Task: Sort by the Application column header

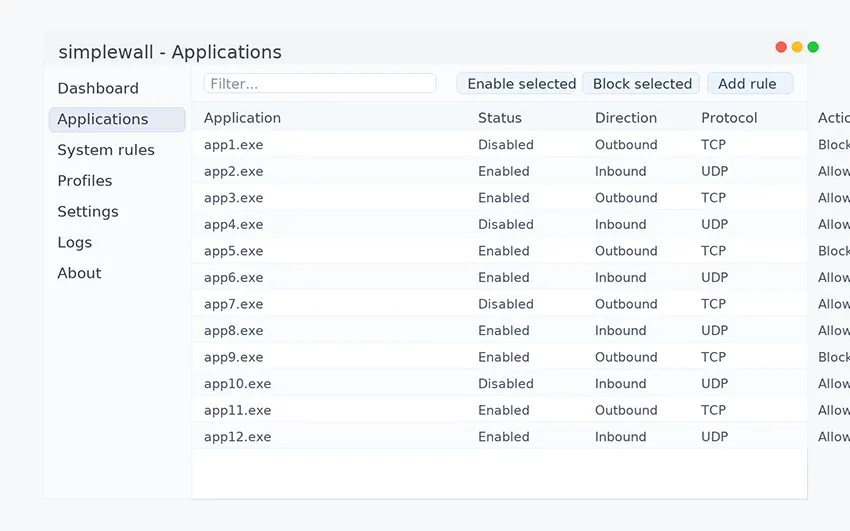Action: [x=242, y=118]
